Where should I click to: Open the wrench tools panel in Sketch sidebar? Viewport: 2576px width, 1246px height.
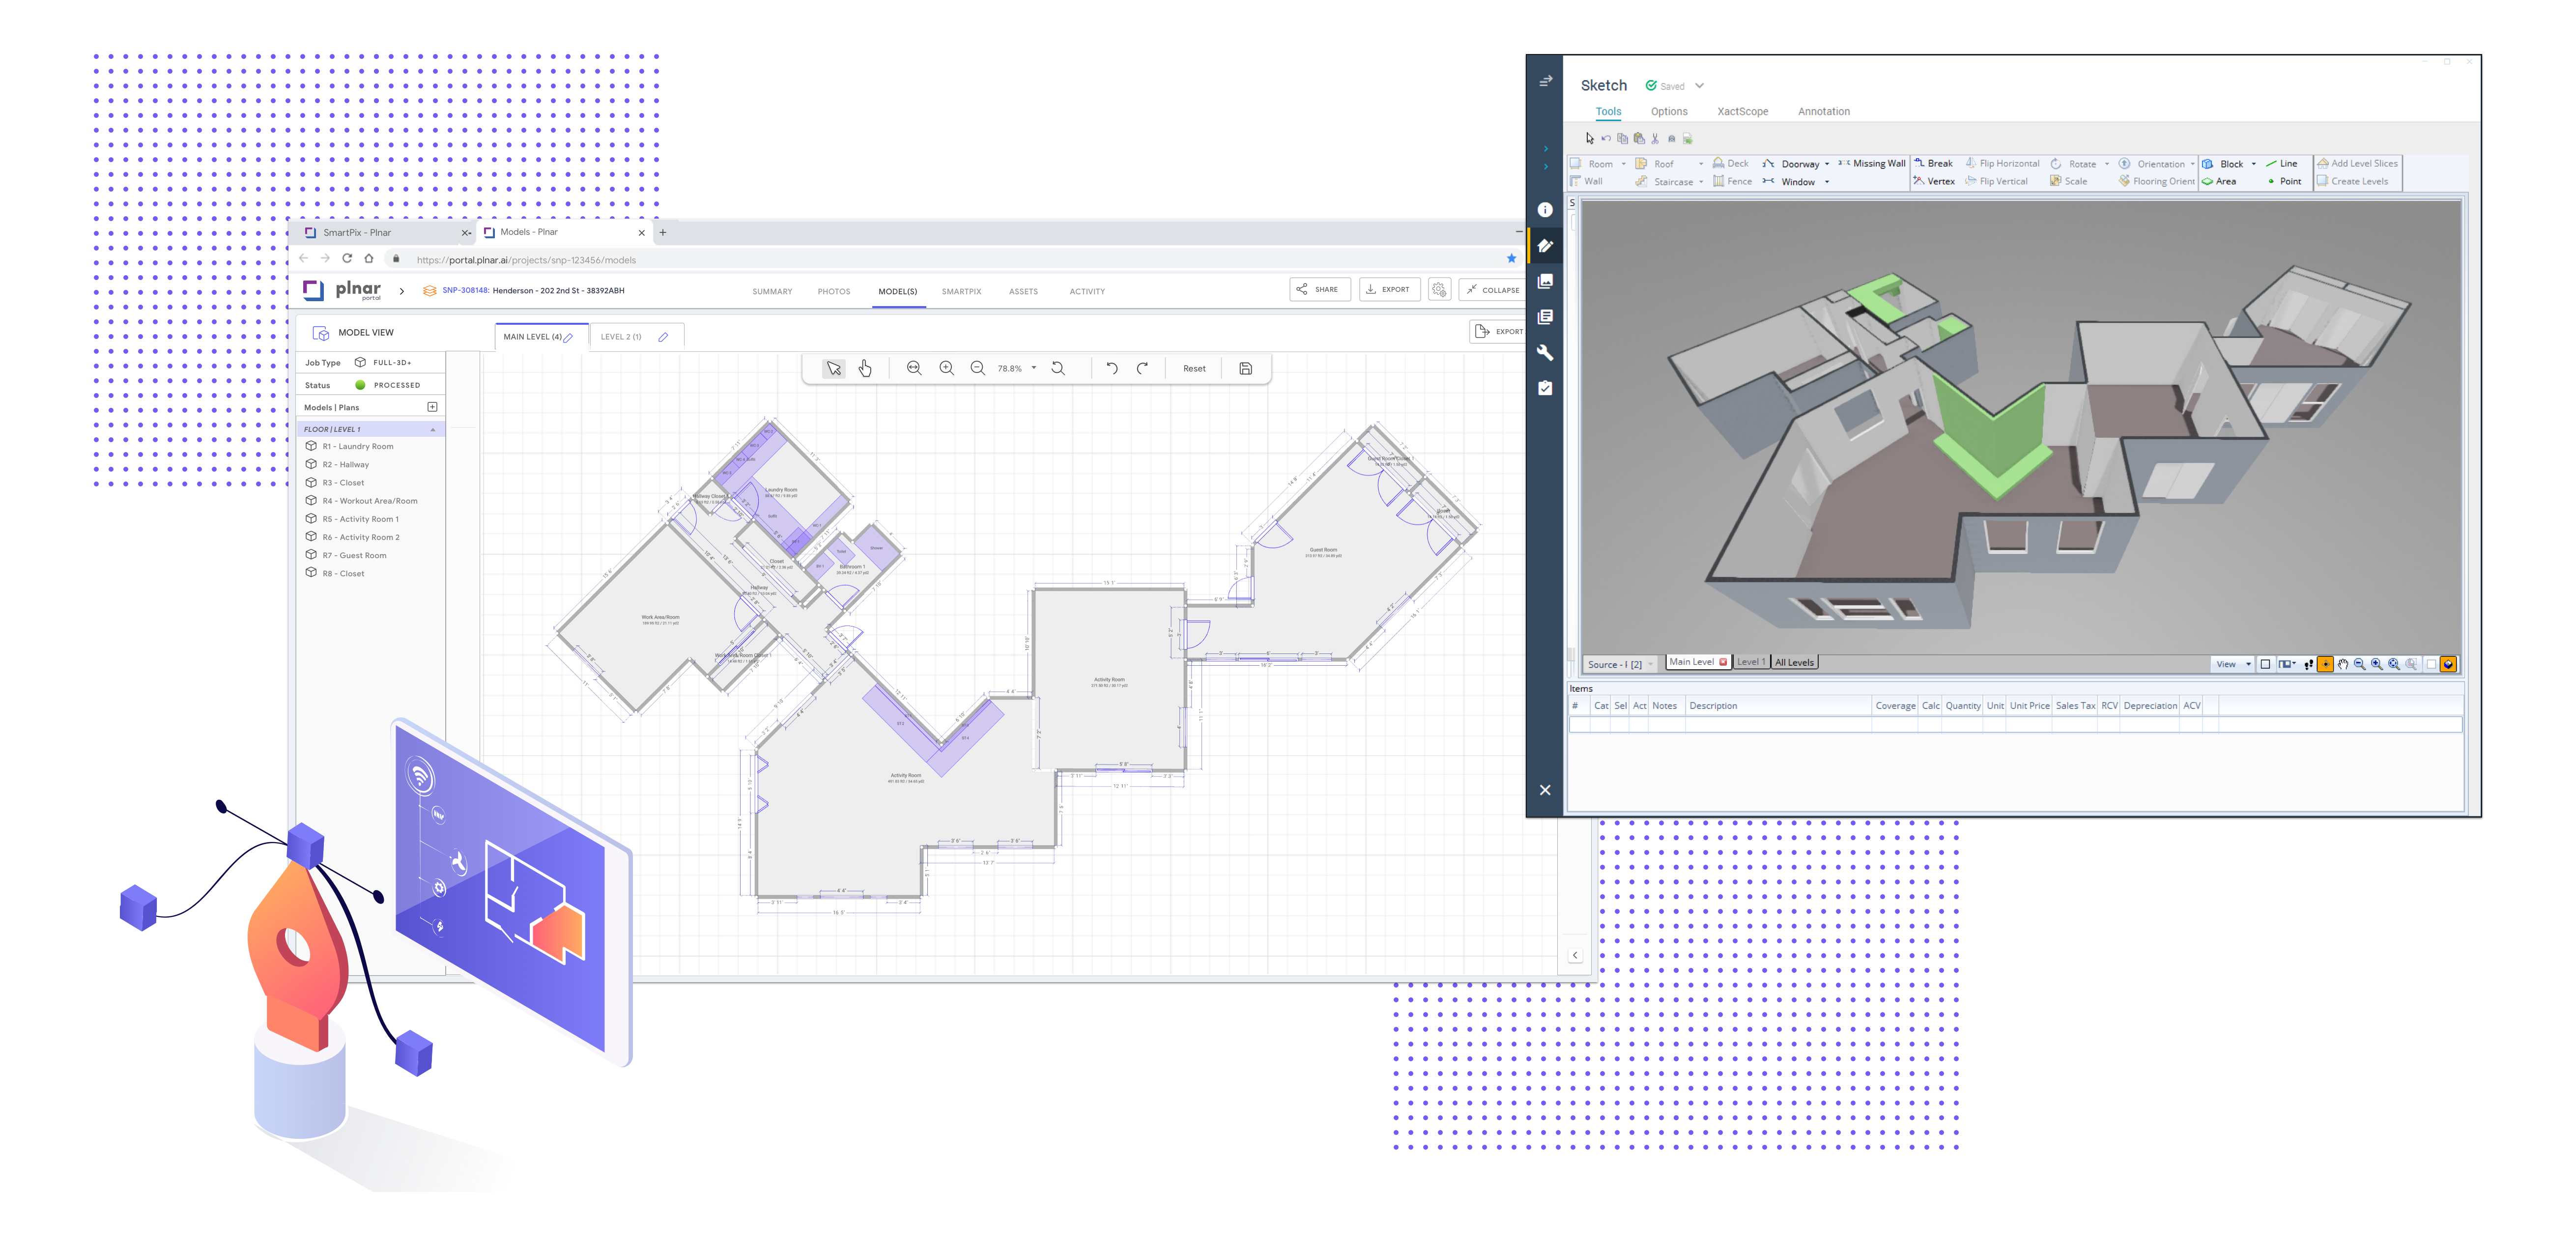[1545, 352]
